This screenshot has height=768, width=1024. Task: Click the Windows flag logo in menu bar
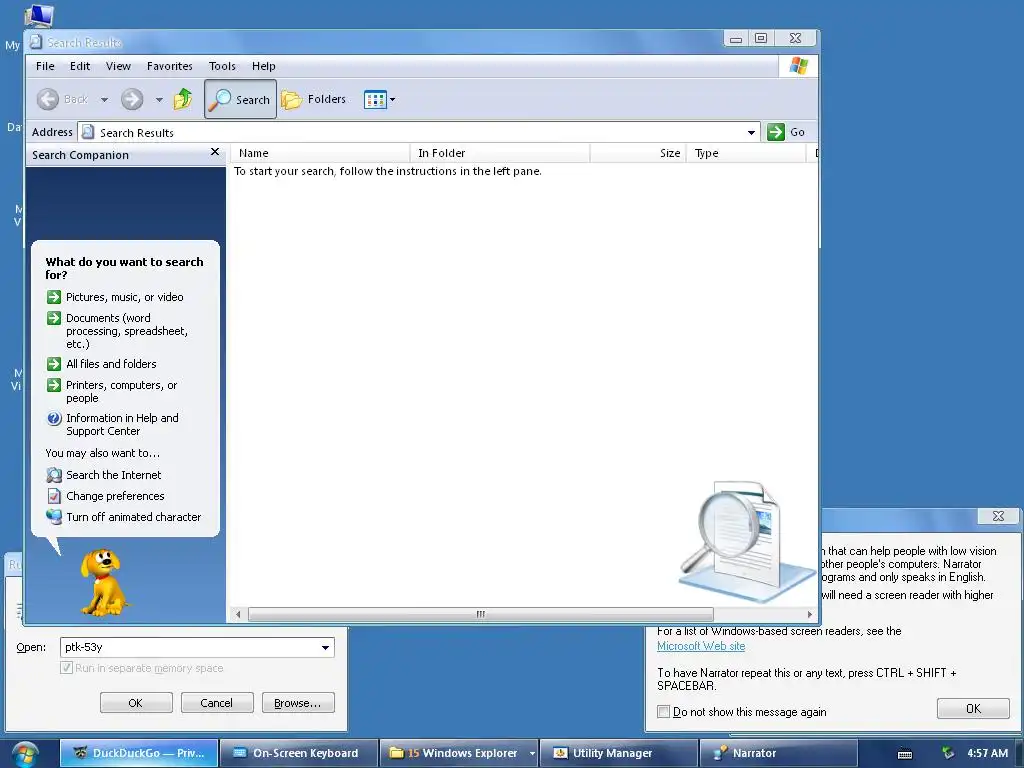798,66
